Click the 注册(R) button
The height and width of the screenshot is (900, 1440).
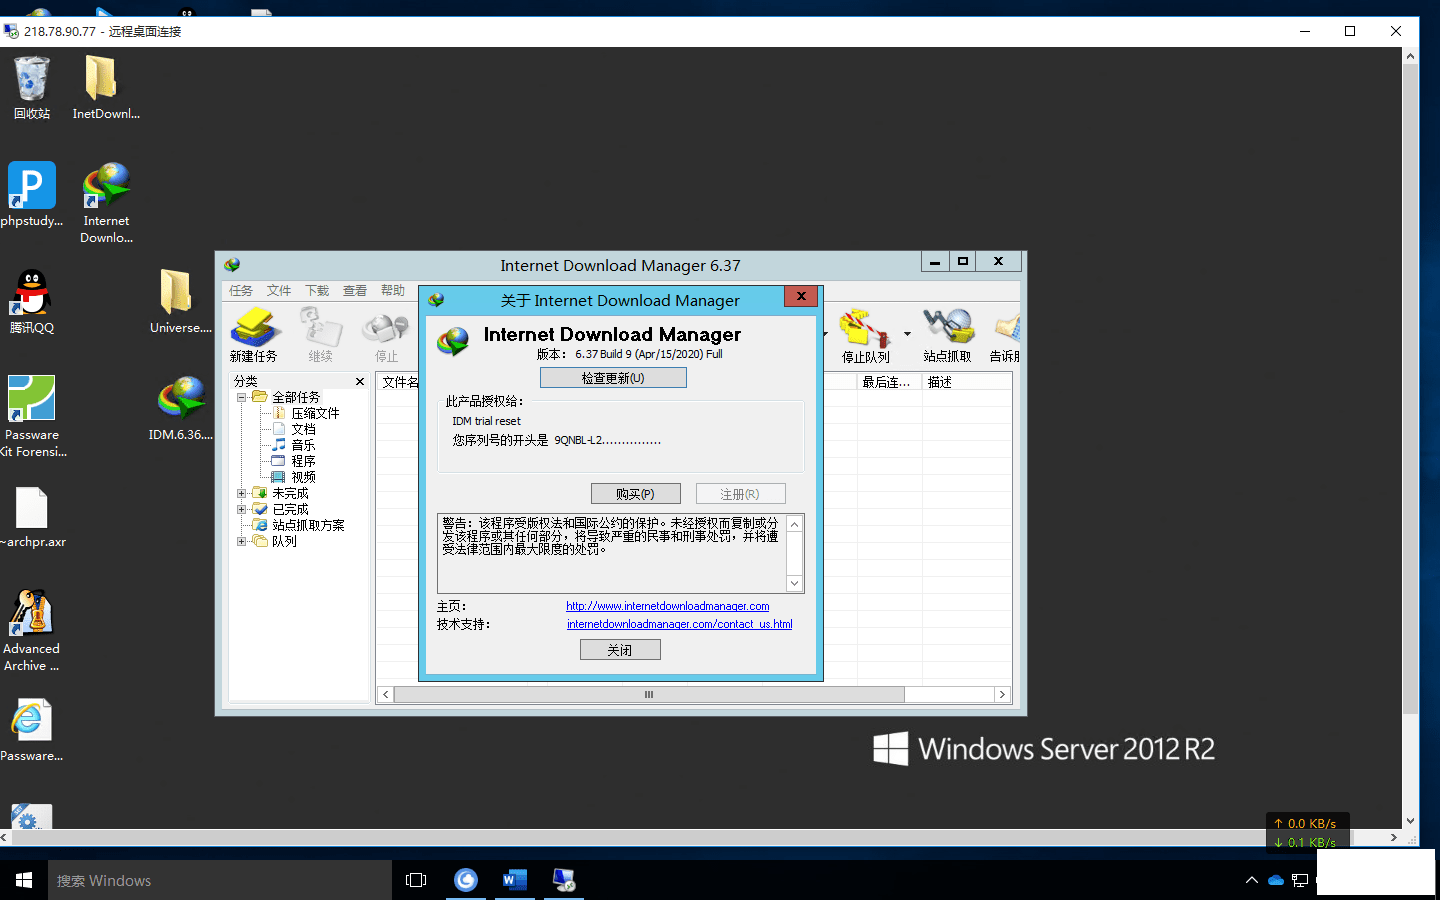click(x=740, y=494)
